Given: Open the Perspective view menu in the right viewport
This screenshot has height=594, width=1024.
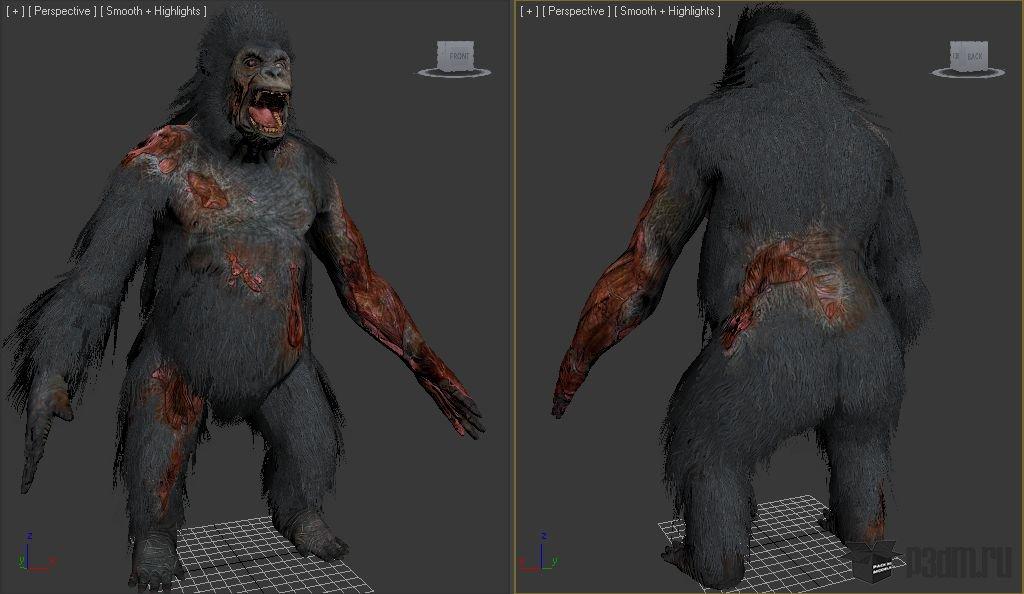Looking at the screenshot, I should (576, 11).
